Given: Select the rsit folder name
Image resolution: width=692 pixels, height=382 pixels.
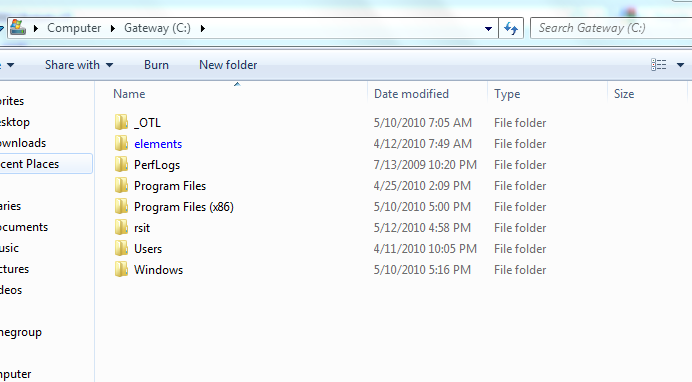Looking at the screenshot, I should (x=142, y=228).
